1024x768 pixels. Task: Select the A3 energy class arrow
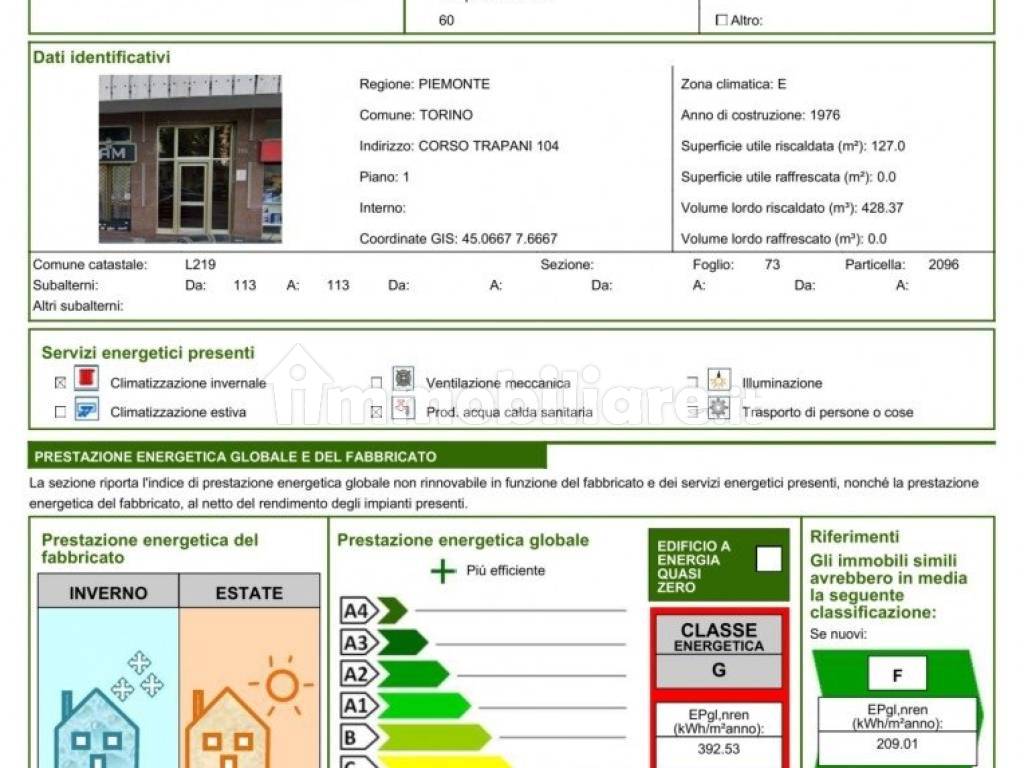(385, 643)
